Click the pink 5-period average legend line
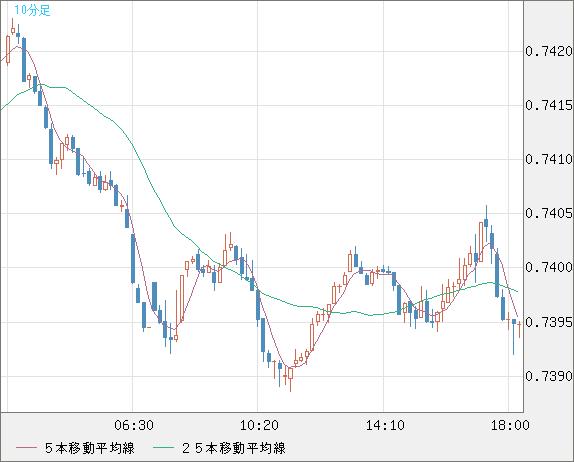Viewport: 574px width, 462px height. pos(26,448)
